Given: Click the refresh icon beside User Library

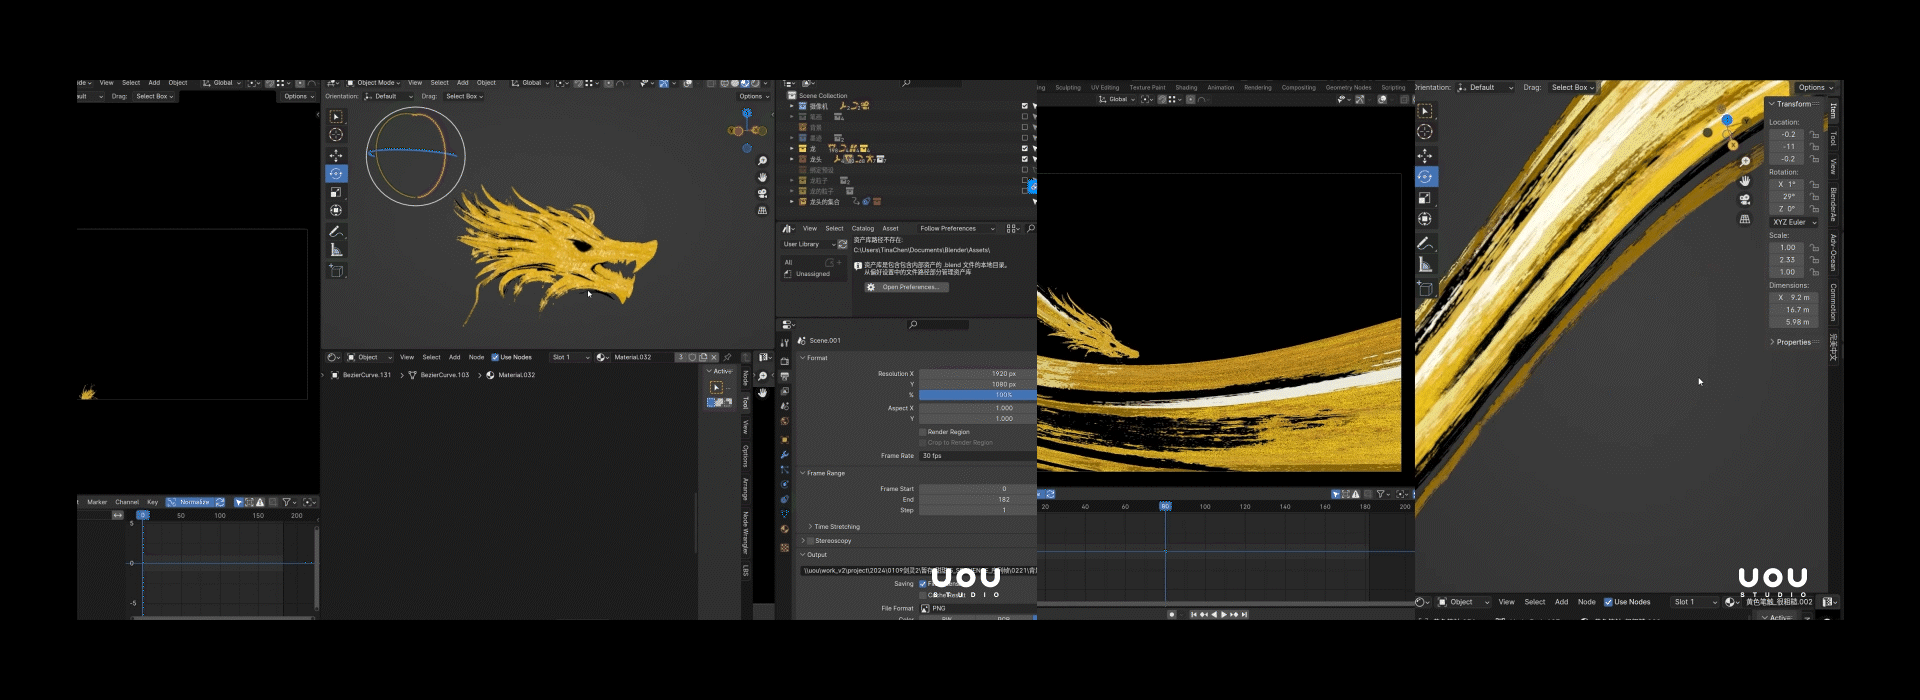Looking at the screenshot, I should 843,244.
